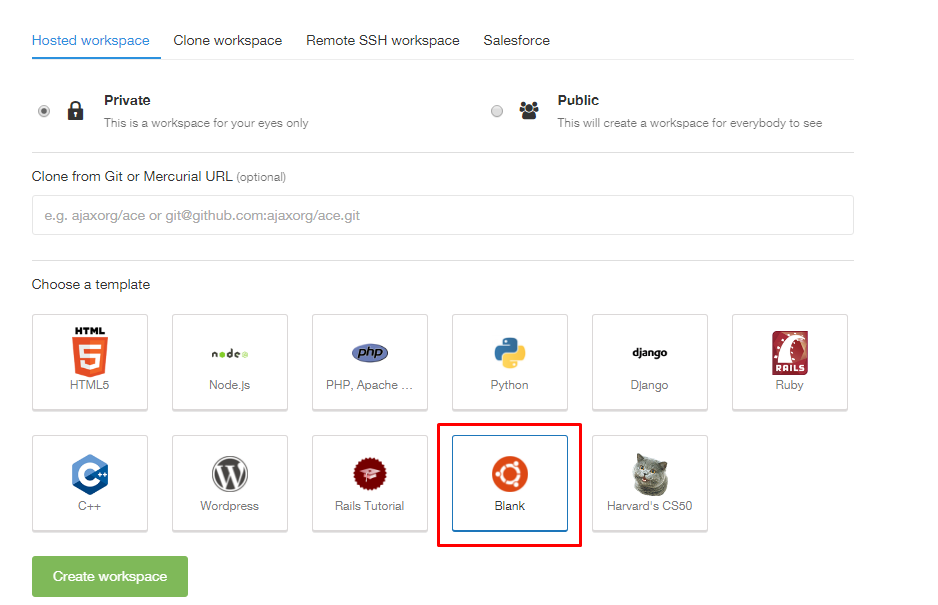Image resolution: width=938 pixels, height=605 pixels.
Task: Click 'This is a workspace for your eyes only'
Action: [206, 123]
